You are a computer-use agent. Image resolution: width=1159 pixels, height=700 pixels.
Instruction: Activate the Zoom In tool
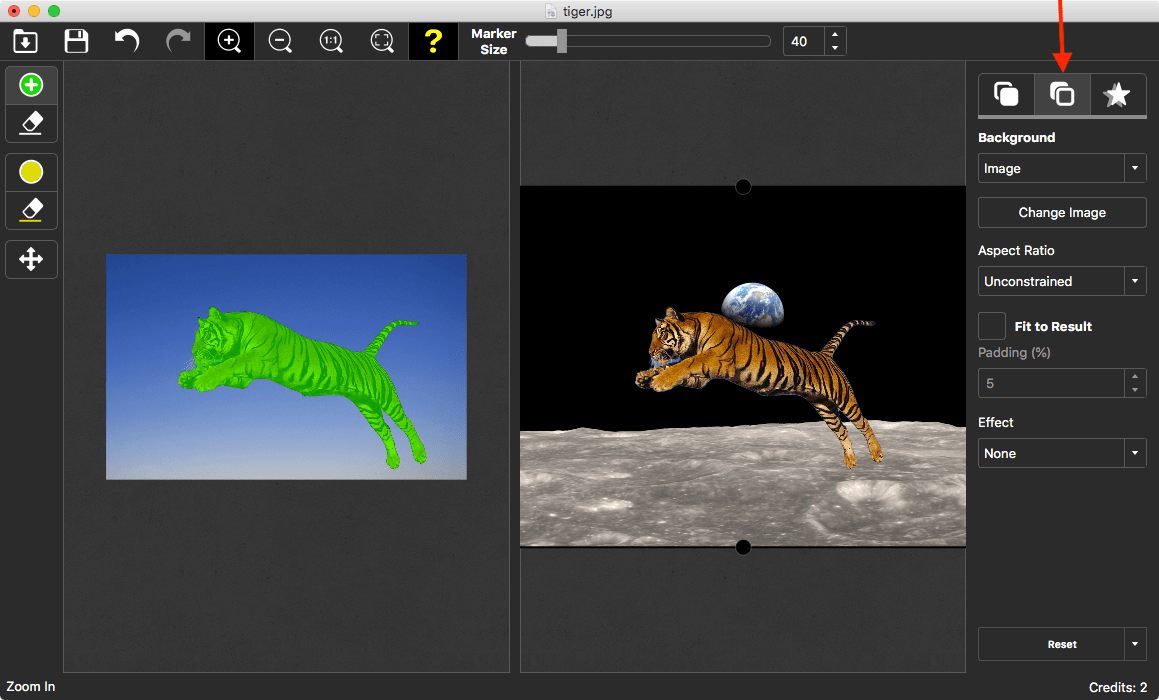click(x=229, y=41)
